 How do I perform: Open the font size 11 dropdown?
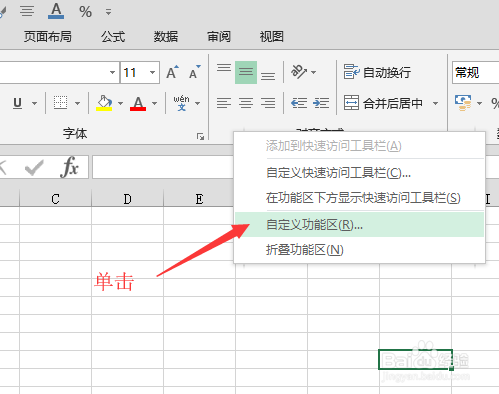click(152, 72)
